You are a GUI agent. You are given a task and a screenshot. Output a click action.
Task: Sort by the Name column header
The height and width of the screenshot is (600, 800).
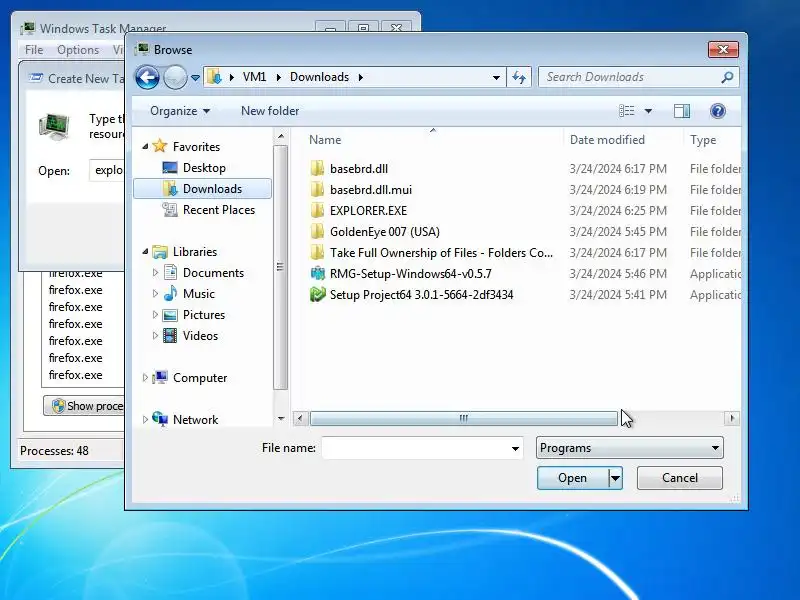point(324,140)
